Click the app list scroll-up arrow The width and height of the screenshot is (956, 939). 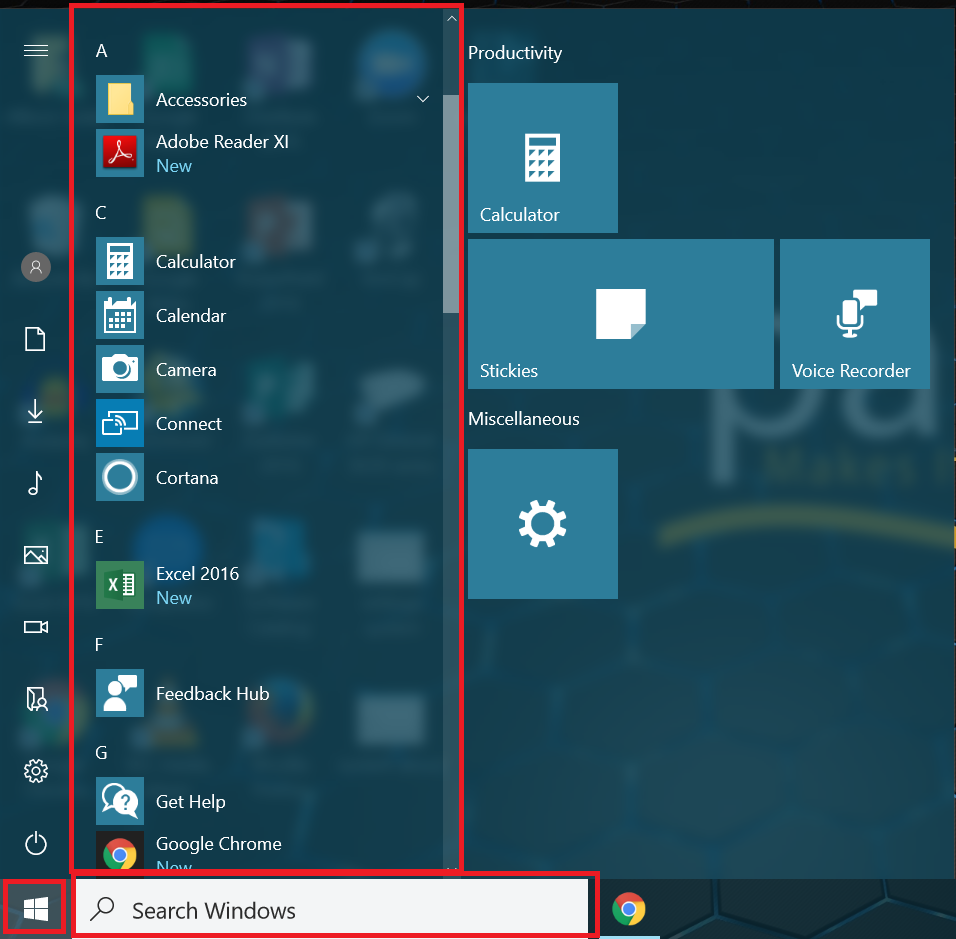click(451, 18)
